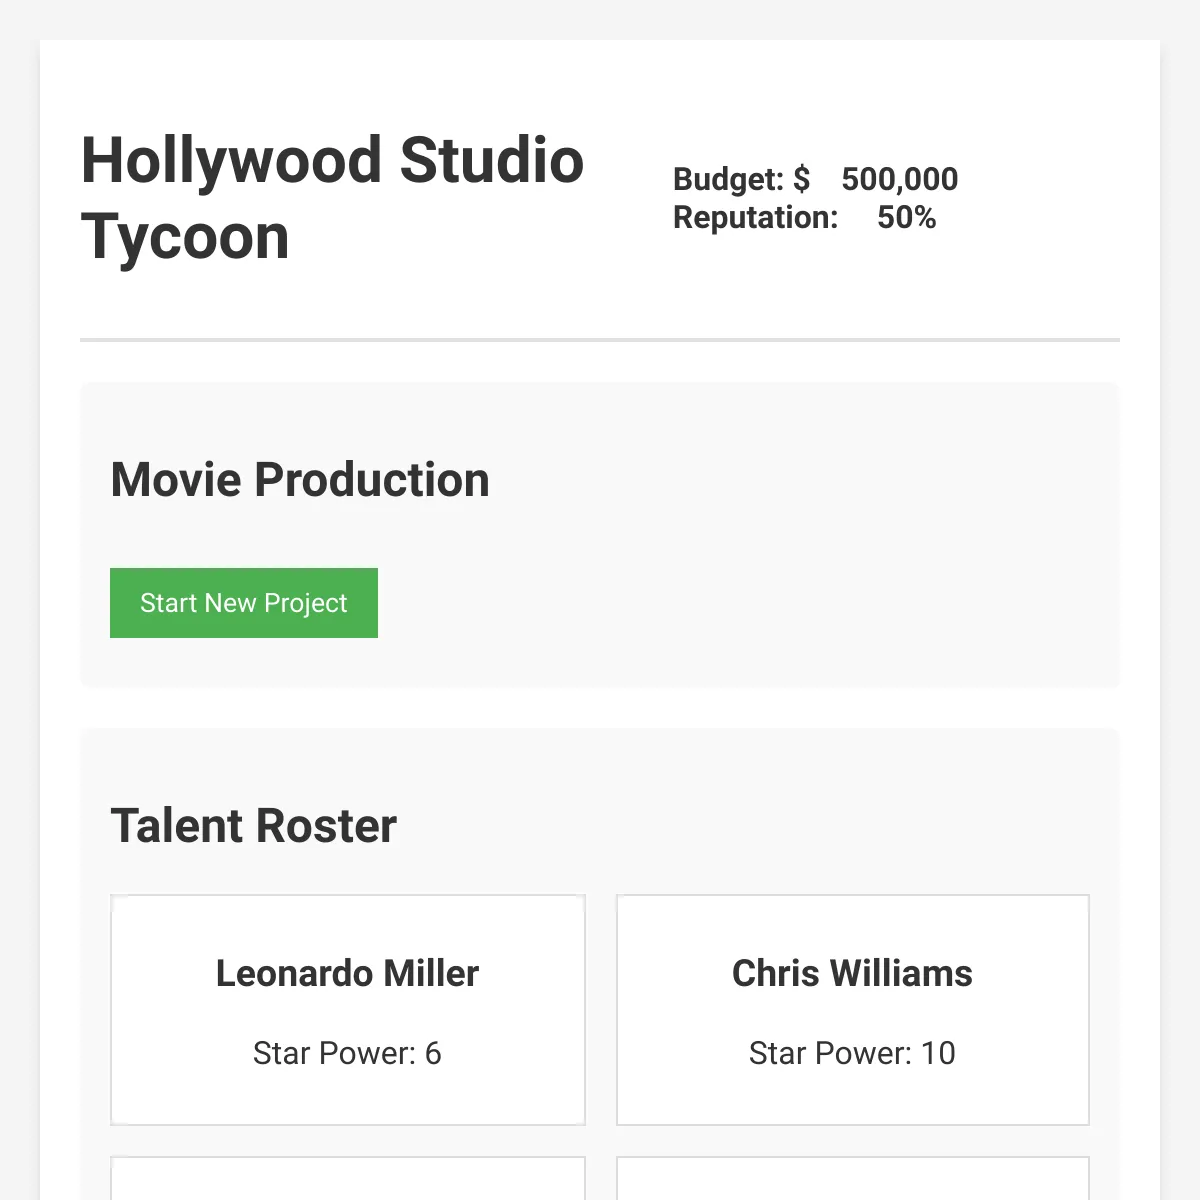Click the Movie Production heading
Image resolution: width=1200 pixels, height=1200 pixels.
300,479
